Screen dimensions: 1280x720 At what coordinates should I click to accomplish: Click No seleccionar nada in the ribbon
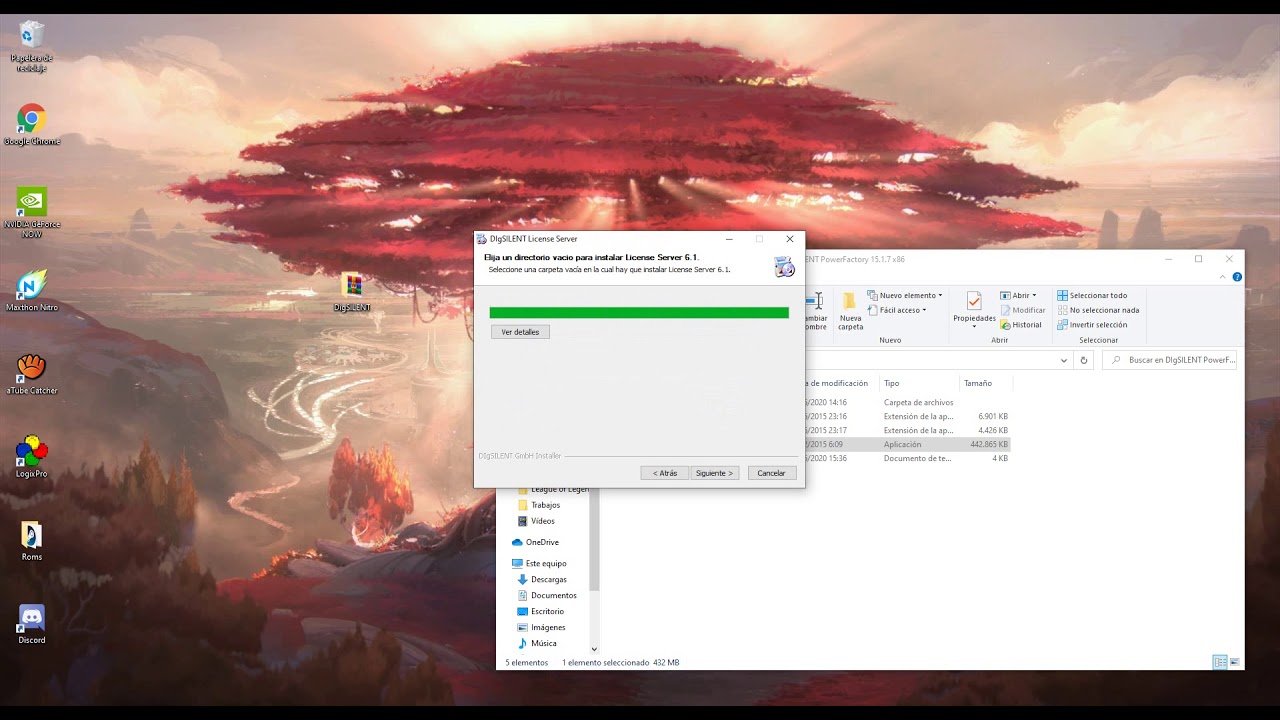tap(1098, 310)
